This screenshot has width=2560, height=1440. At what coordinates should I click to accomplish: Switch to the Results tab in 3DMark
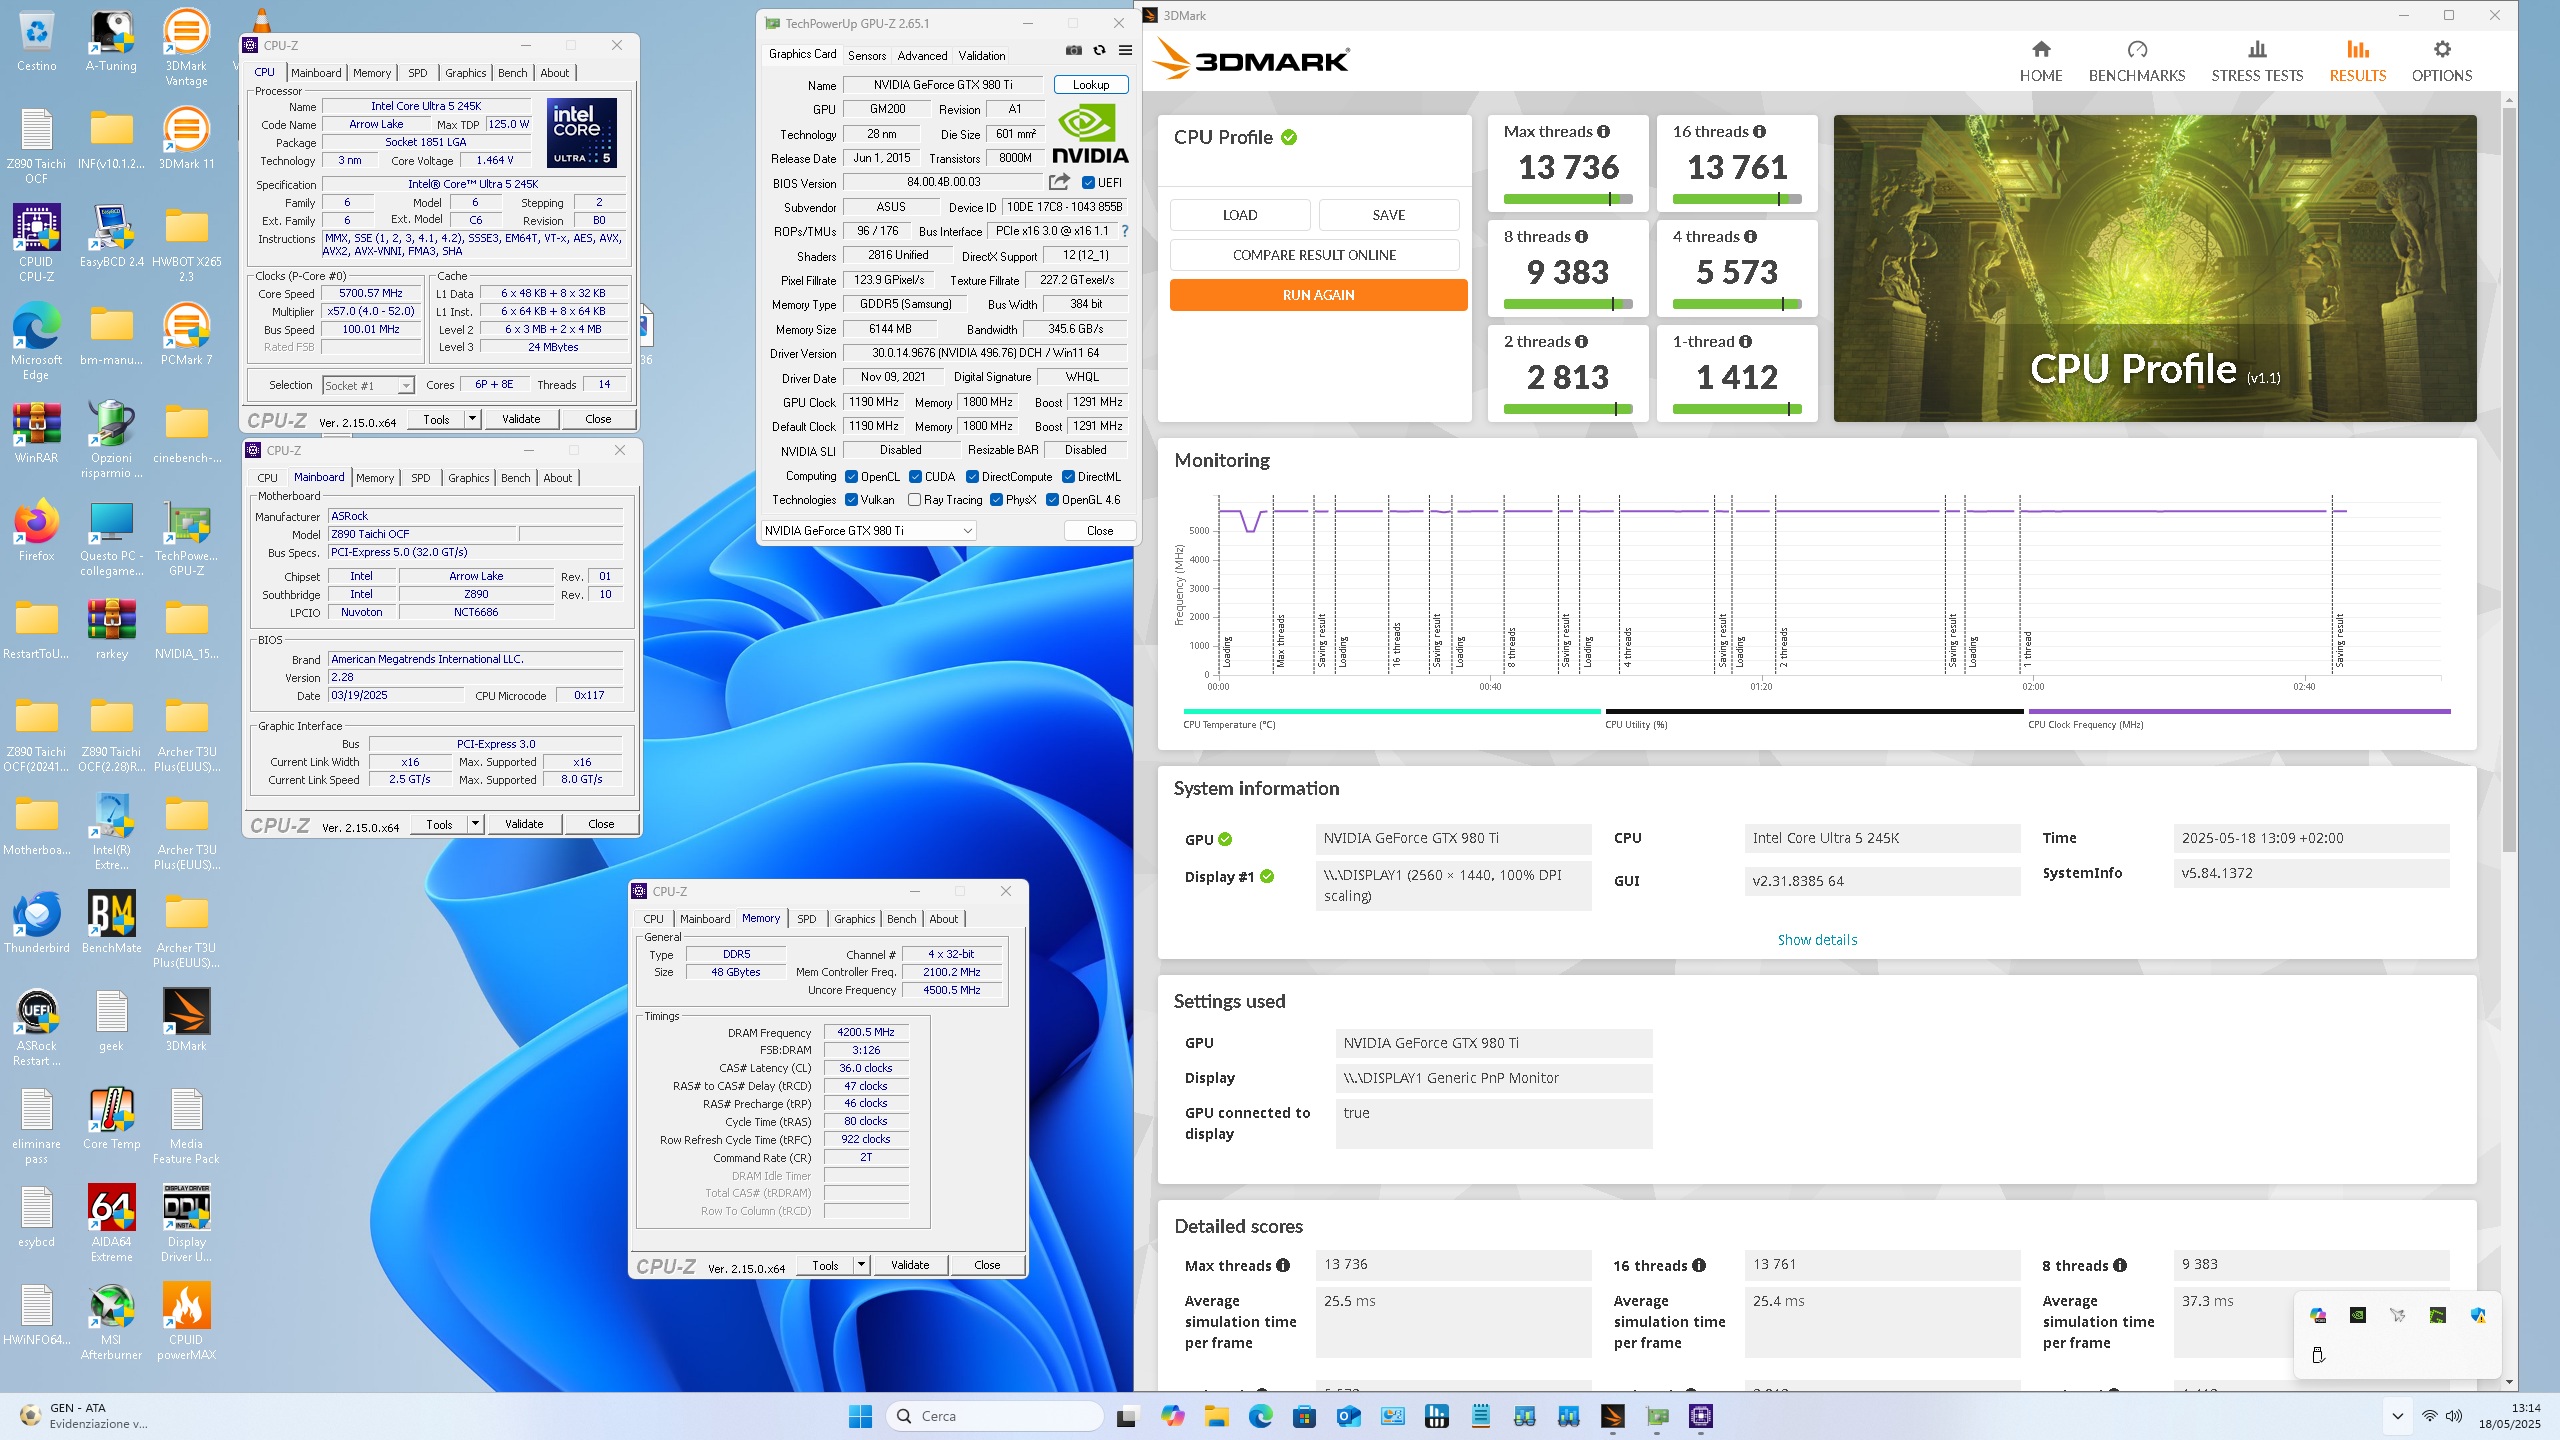(x=2357, y=61)
